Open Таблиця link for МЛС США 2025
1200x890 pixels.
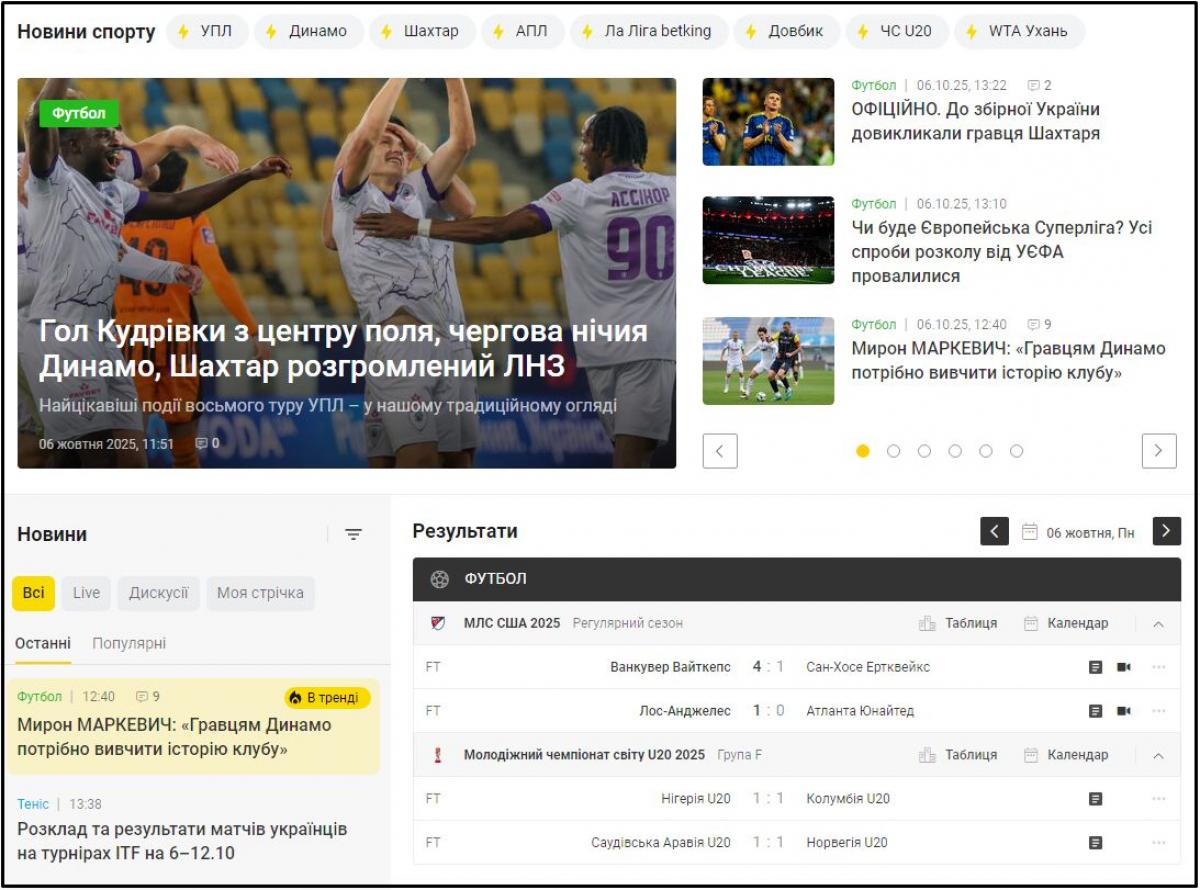[x=958, y=623]
